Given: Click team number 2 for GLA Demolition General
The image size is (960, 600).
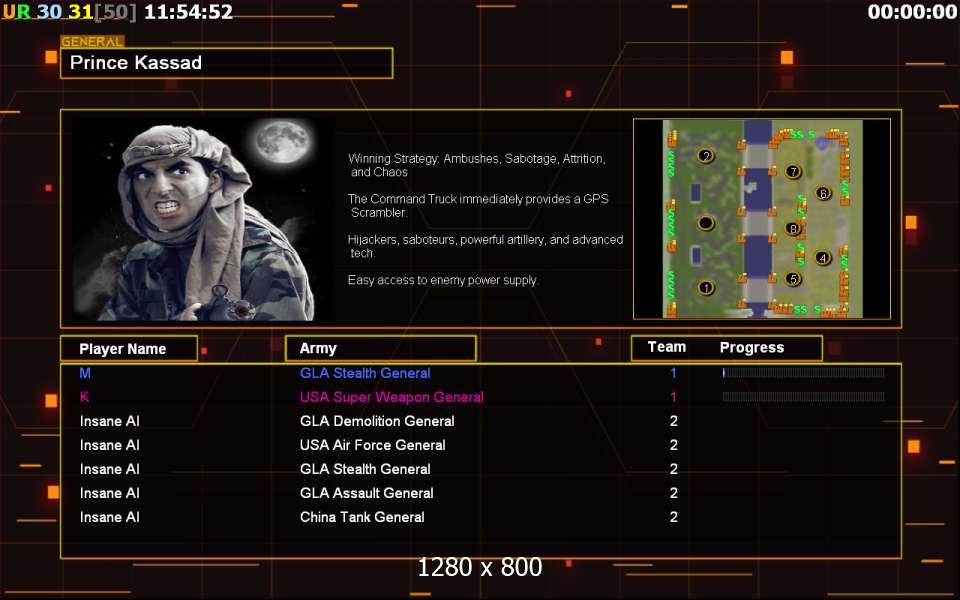Looking at the screenshot, I should (x=673, y=421).
